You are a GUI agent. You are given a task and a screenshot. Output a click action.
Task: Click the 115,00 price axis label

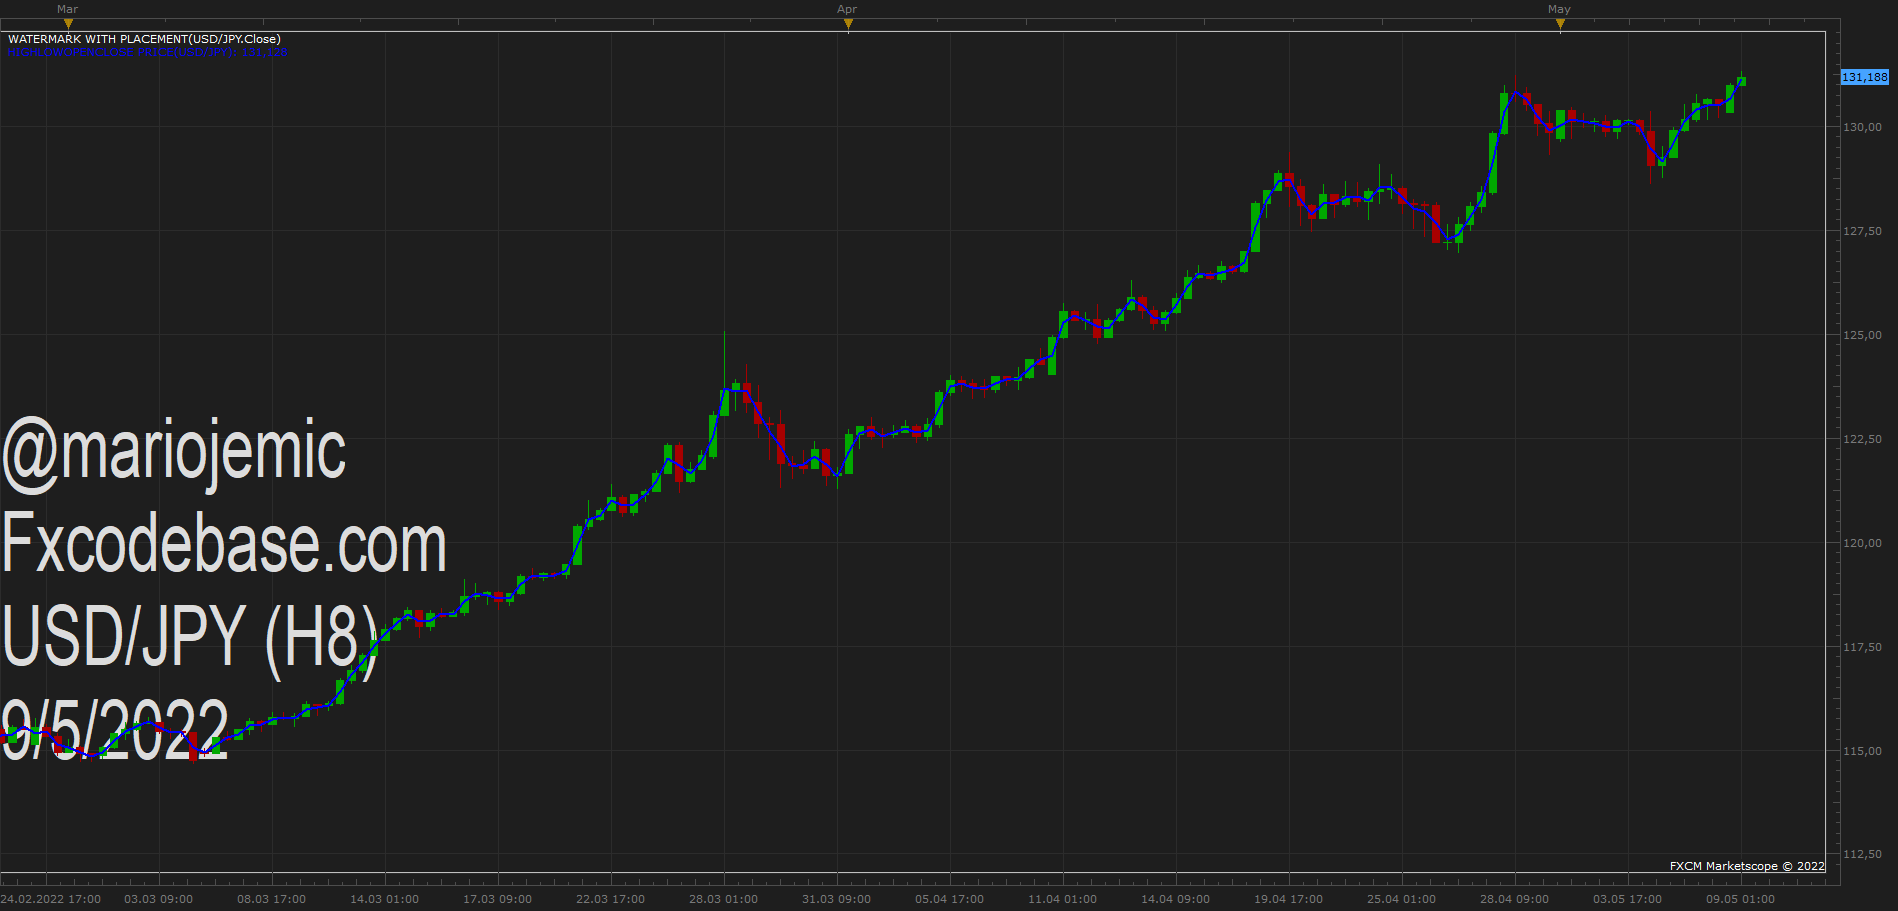[1862, 751]
